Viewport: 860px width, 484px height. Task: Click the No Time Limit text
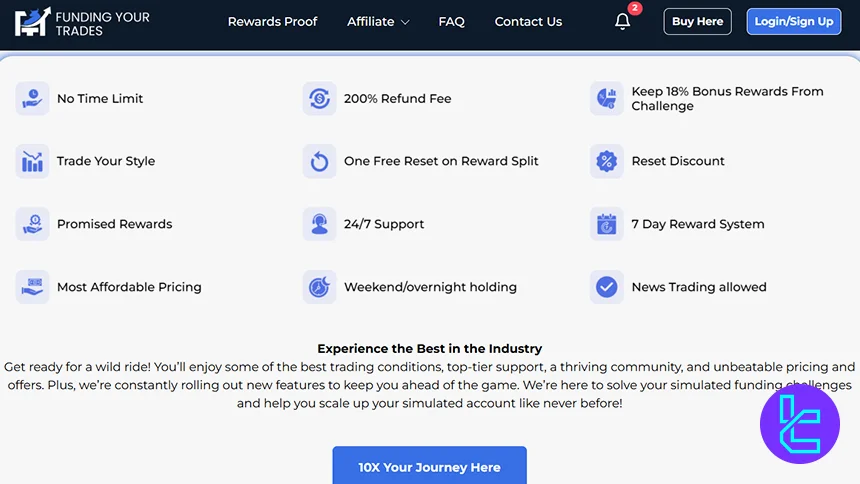(100, 99)
